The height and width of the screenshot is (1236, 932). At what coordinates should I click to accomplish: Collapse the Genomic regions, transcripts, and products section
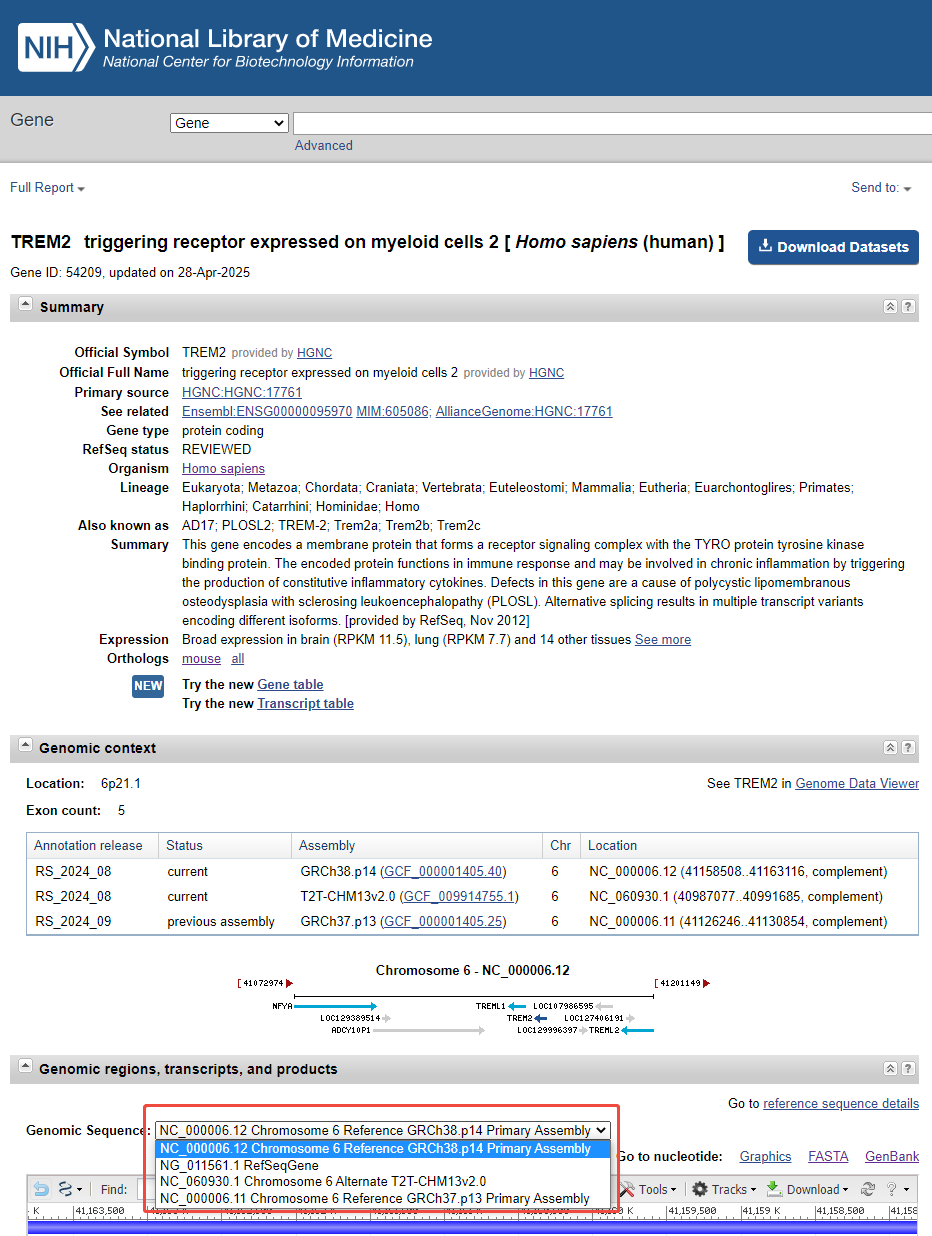click(25, 1067)
